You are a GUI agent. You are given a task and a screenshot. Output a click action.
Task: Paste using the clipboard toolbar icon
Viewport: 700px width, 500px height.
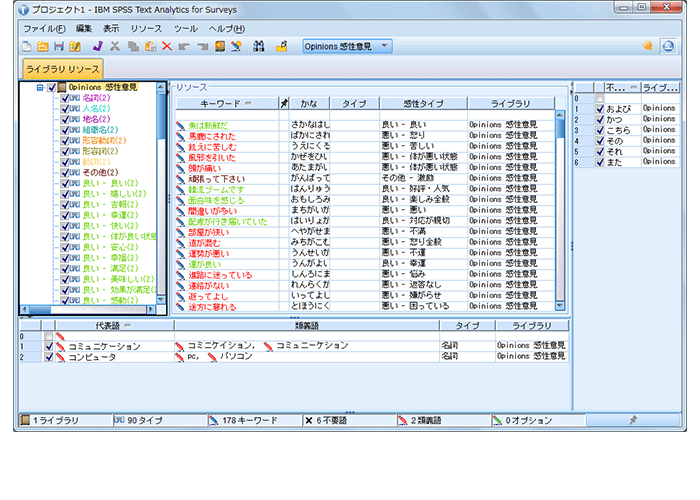pyautogui.click(x=150, y=46)
